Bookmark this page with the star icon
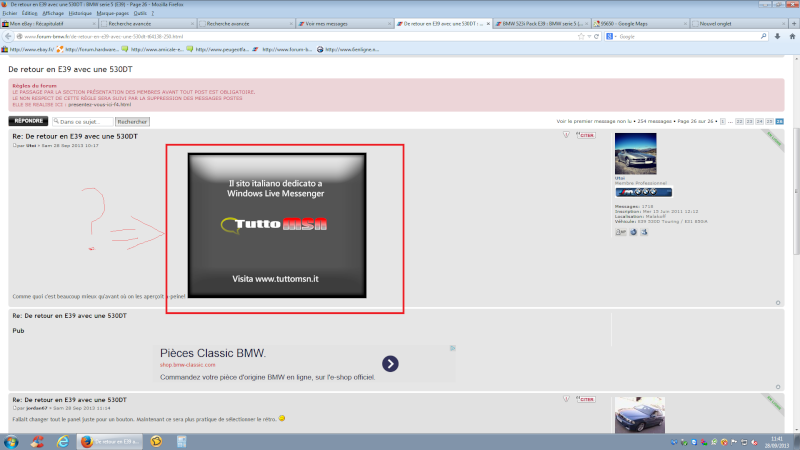This screenshot has height=450, width=800. pos(581,37)
